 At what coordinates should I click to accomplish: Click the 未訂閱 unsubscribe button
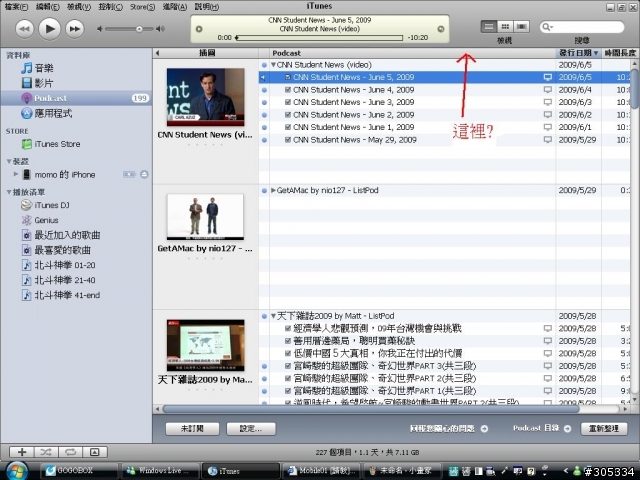(x=192, y=429)
